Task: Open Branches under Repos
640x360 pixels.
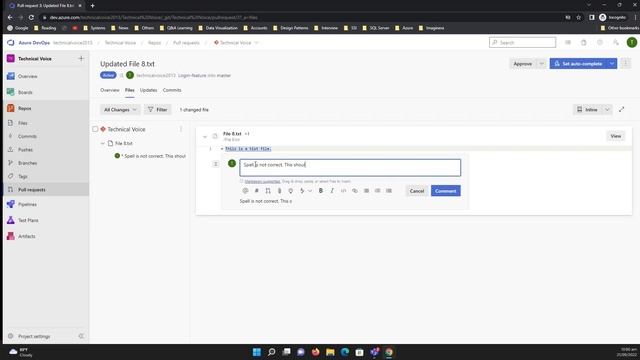Action: tap(46, 163)
